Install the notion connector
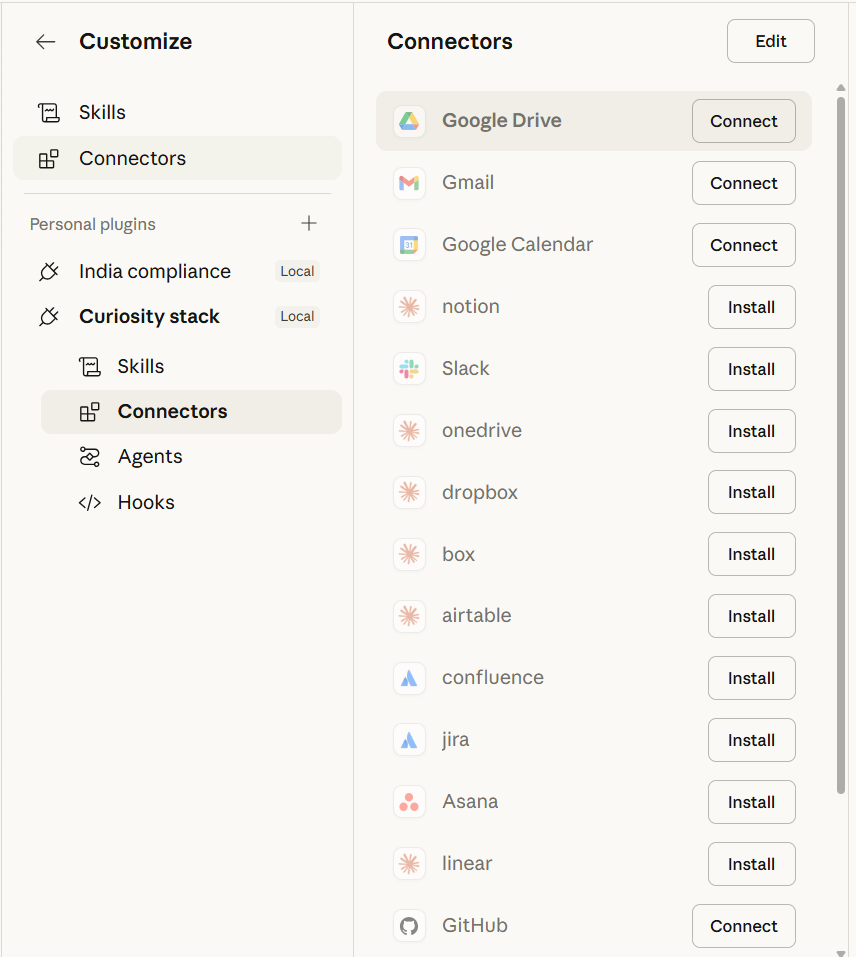 (x=752, y=307)
